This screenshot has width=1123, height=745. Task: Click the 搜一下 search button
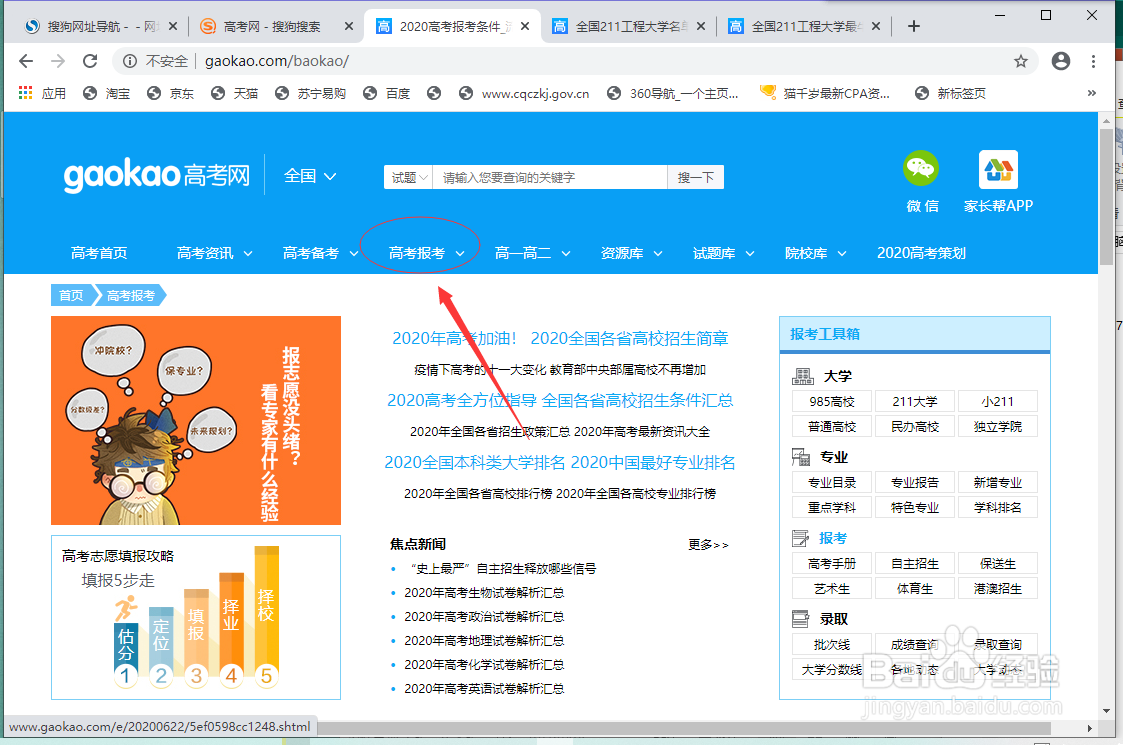click(x=695, y=176)
